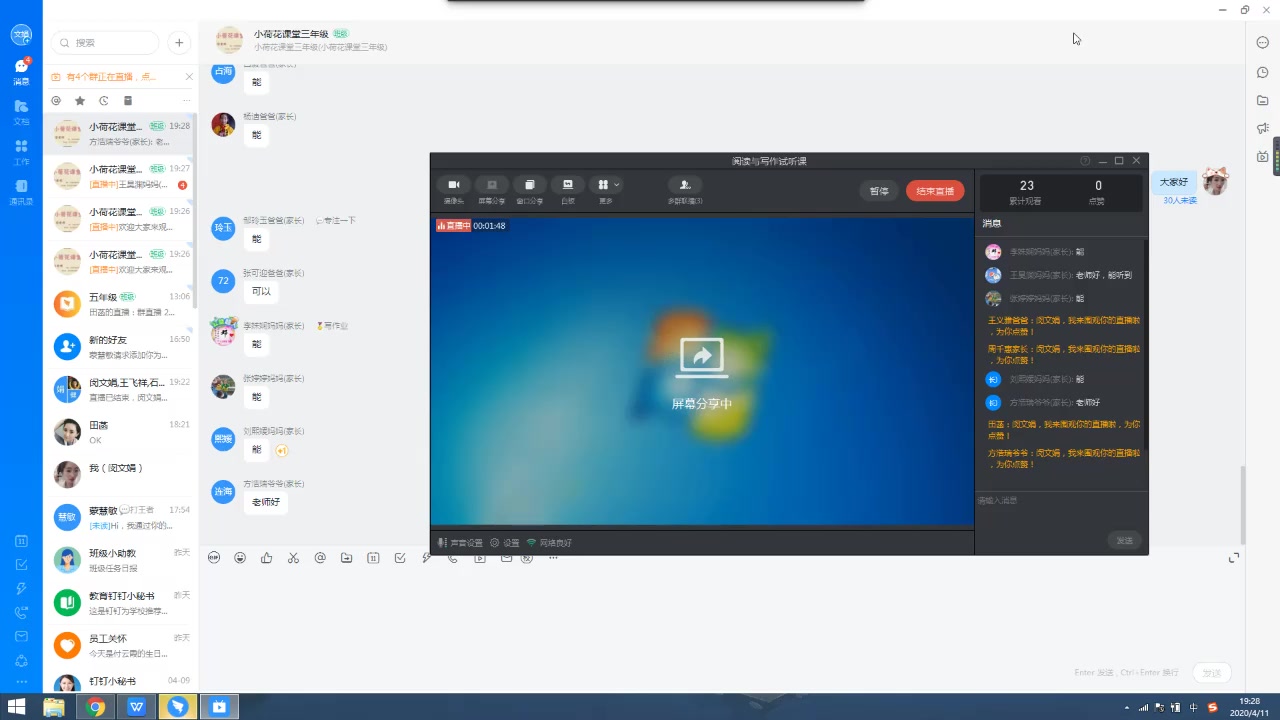1280x720 pixels.
Task: Open the 教育钉钉小秘书 conversation
Action: coord(121,602)
